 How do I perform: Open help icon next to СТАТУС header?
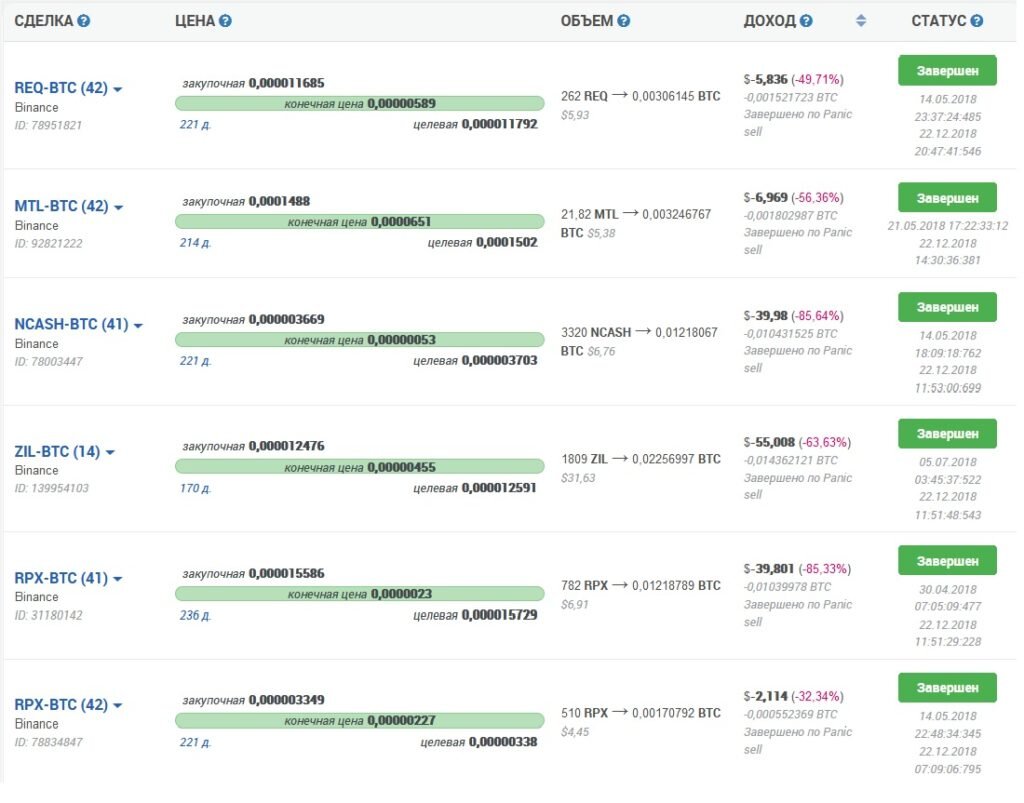[x=977, y=21]
